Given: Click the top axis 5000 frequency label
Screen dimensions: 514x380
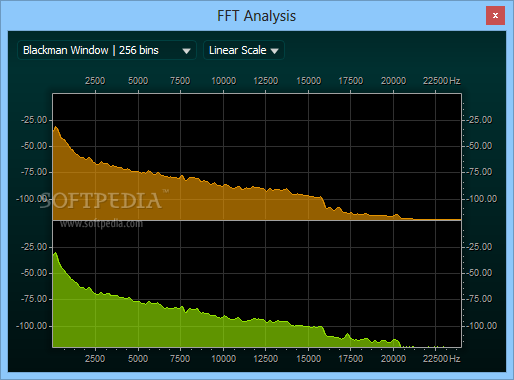Looking at the screenshot, I should (x=138, y=81).
